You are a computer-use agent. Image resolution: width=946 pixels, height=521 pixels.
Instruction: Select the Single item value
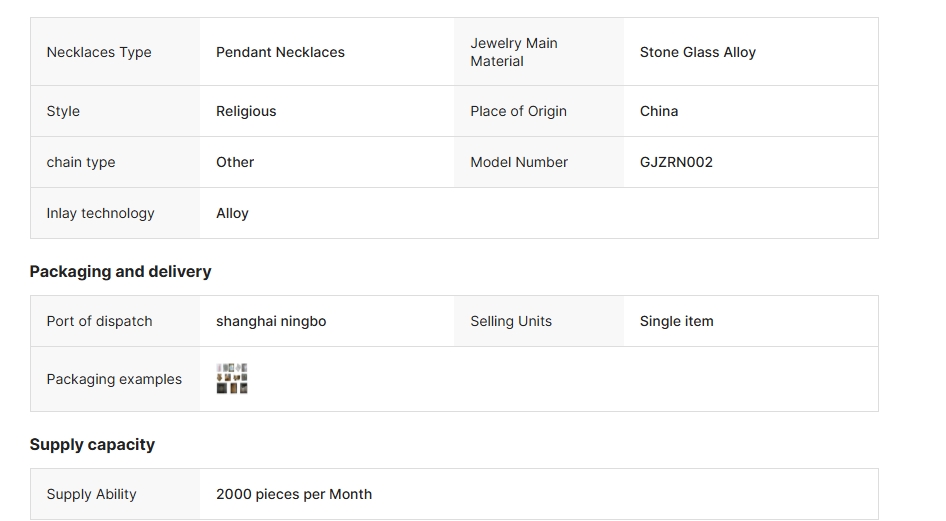coord(677,321)
